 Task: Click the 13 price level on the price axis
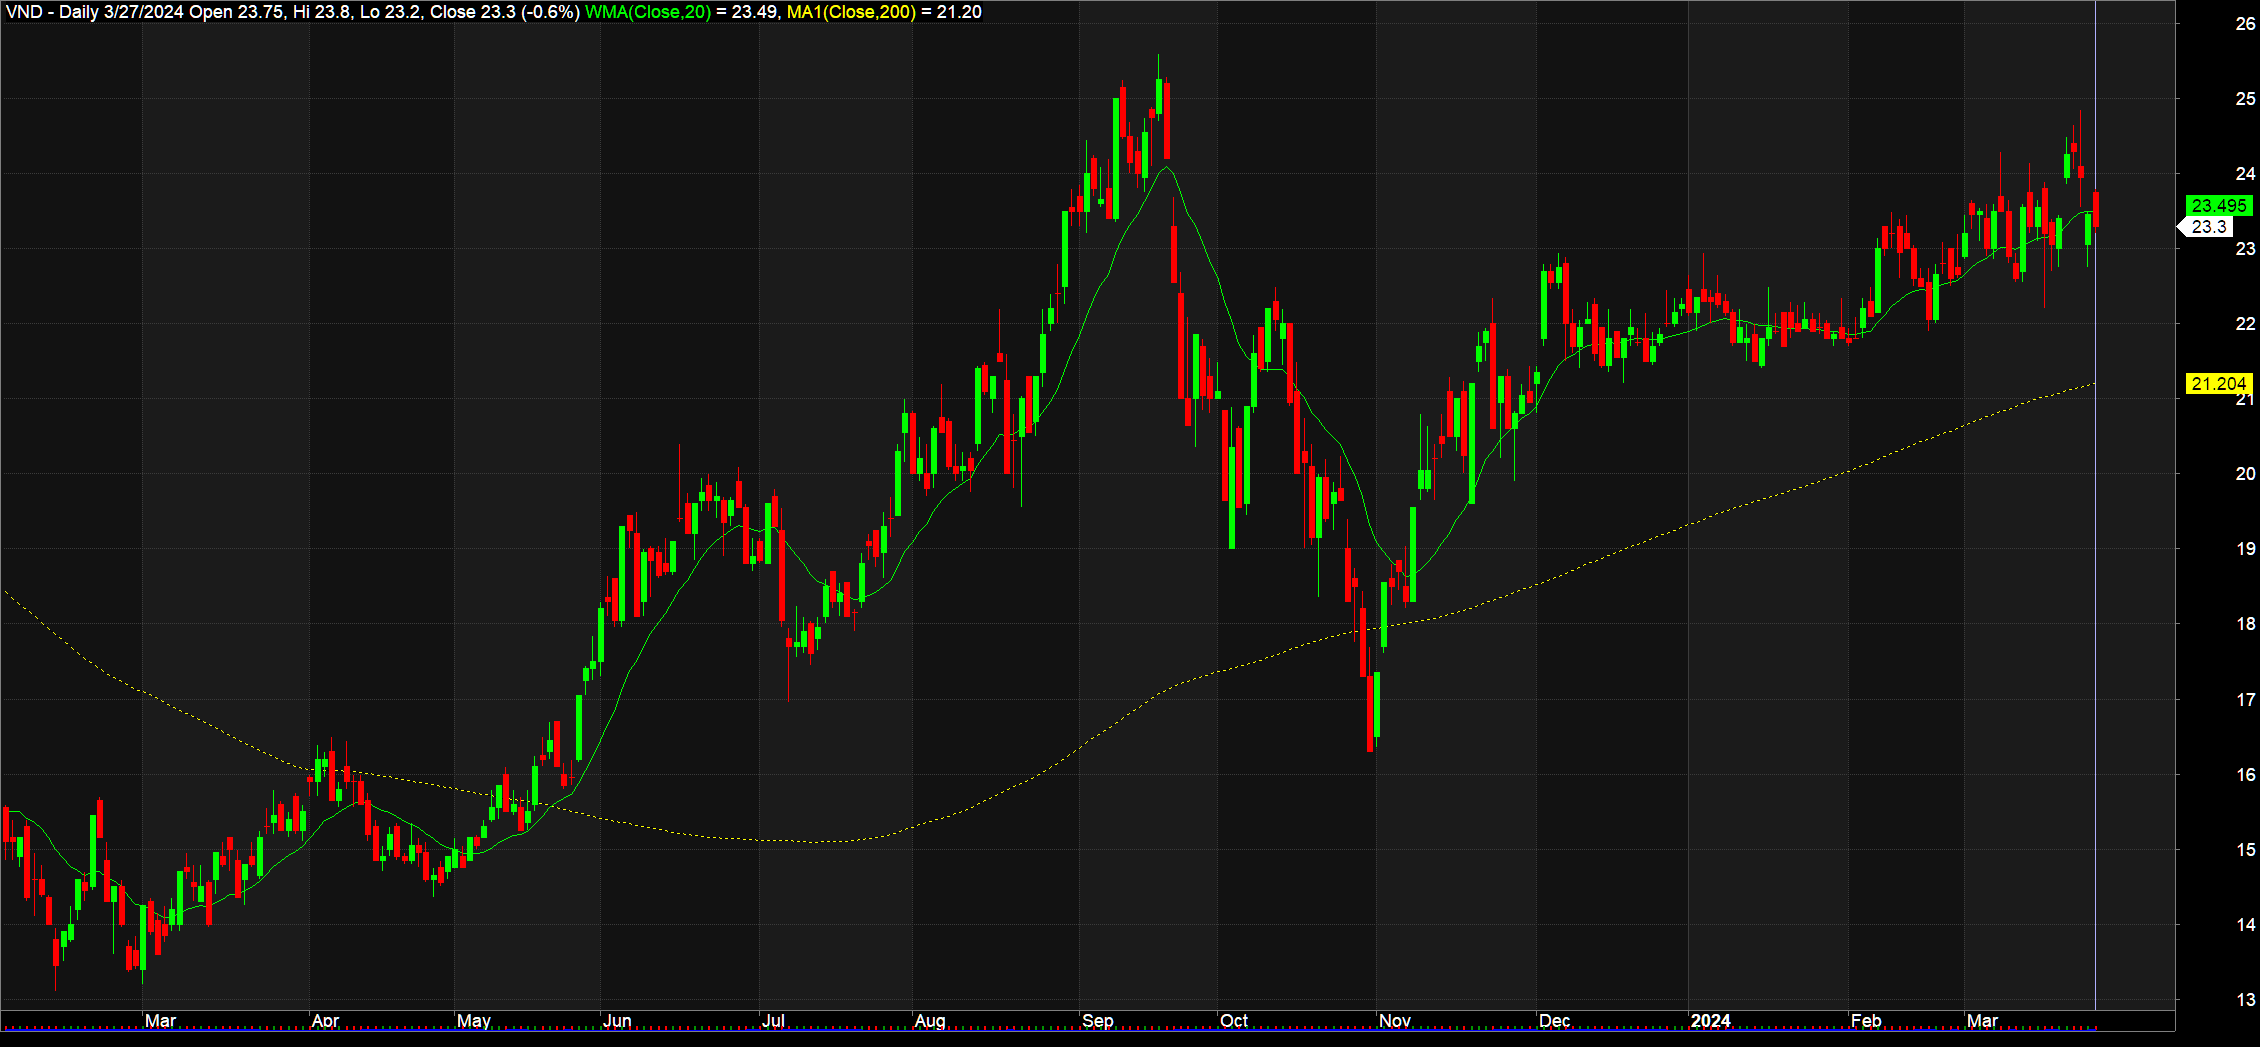[2245, 999]
